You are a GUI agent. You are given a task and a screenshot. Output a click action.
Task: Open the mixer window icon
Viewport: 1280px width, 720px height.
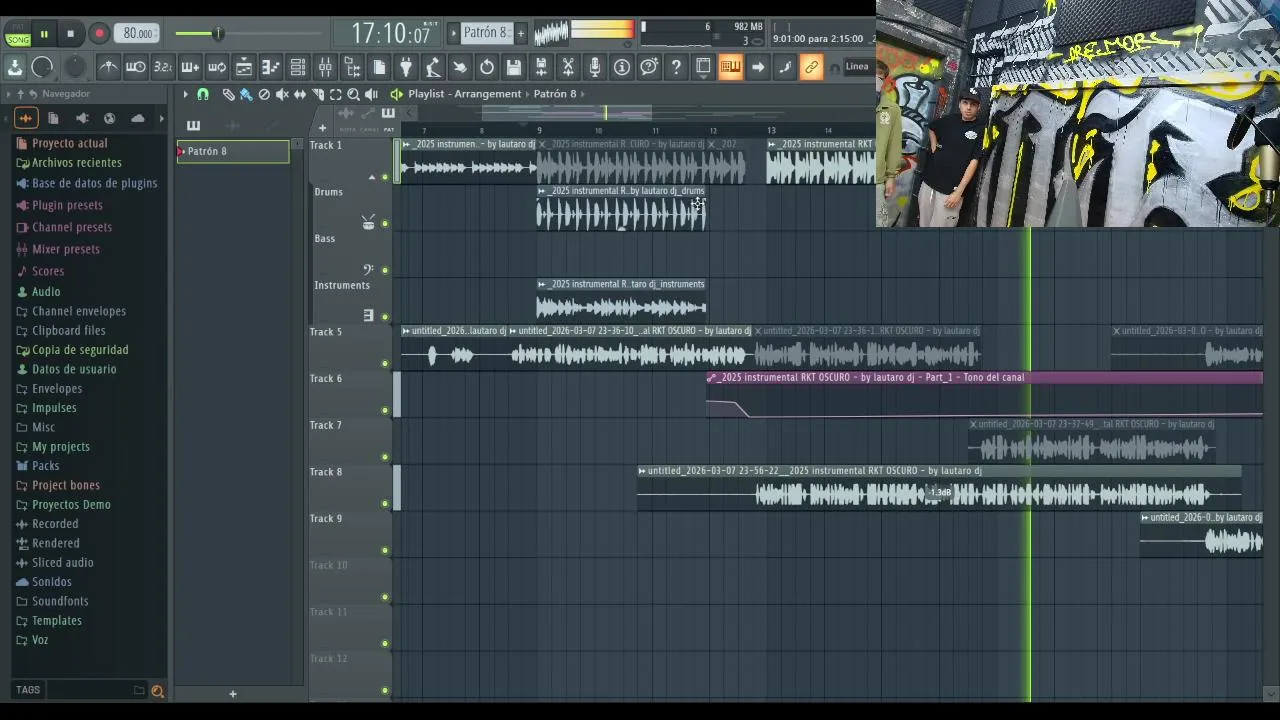[325, 67]
